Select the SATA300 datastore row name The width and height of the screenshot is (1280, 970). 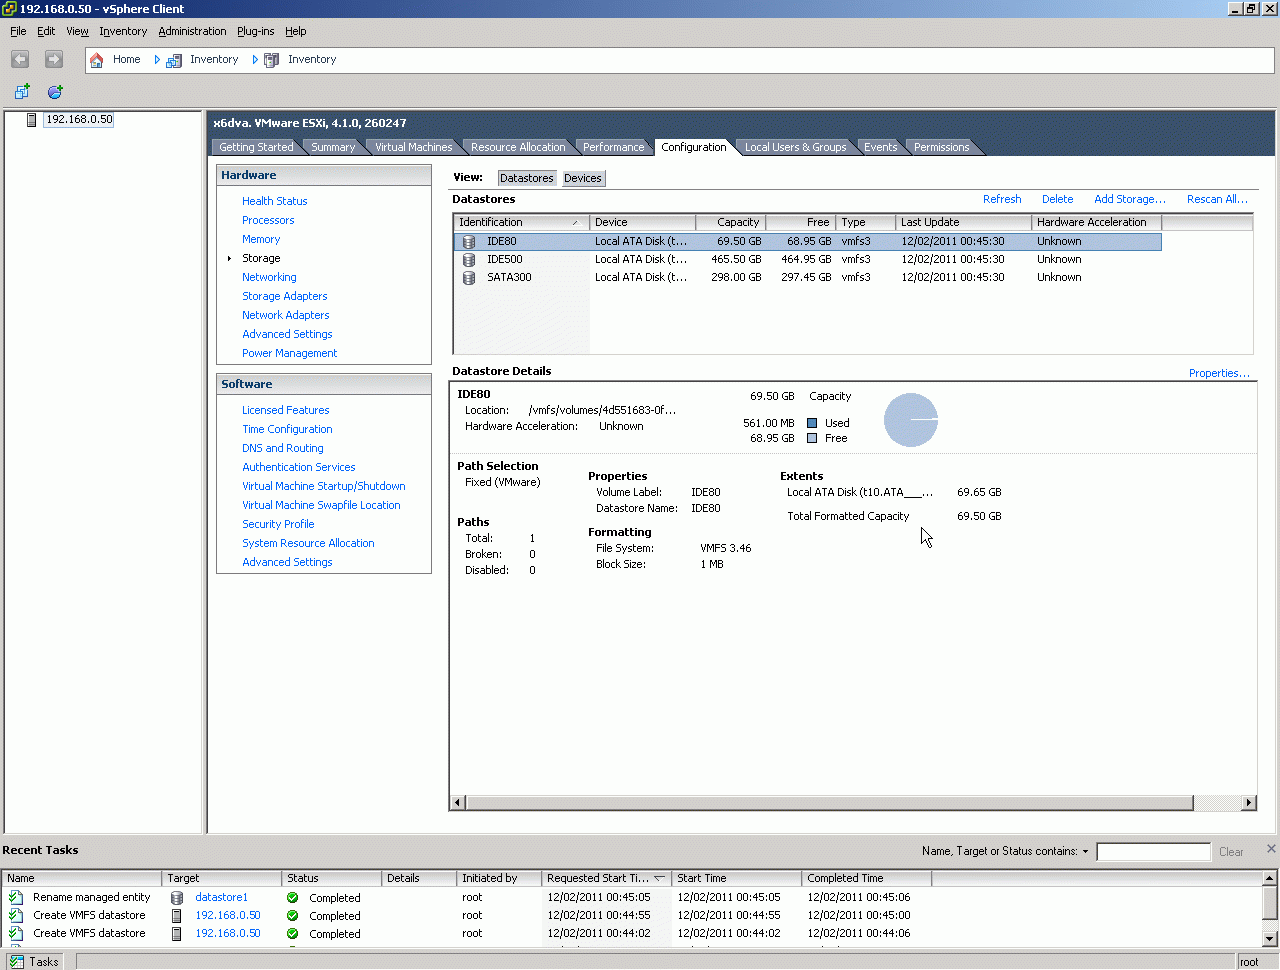pos(509,278)
